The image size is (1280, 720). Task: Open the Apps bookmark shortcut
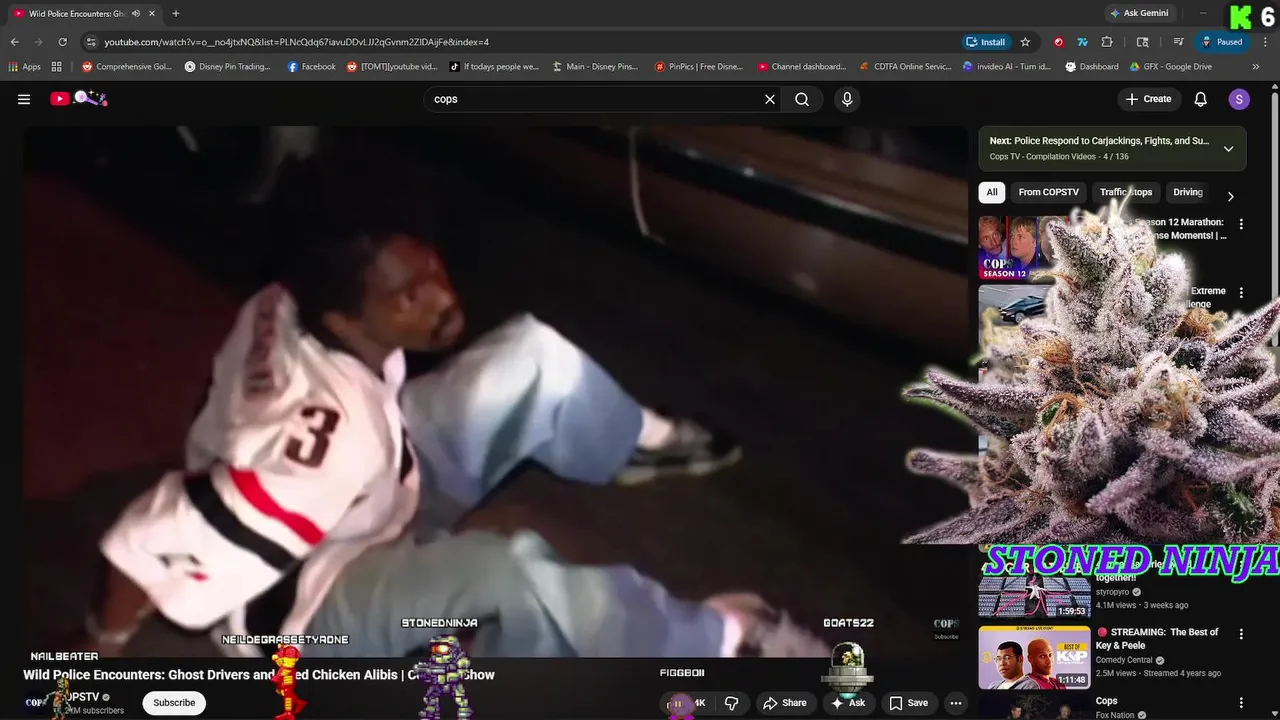pos(25,67)
